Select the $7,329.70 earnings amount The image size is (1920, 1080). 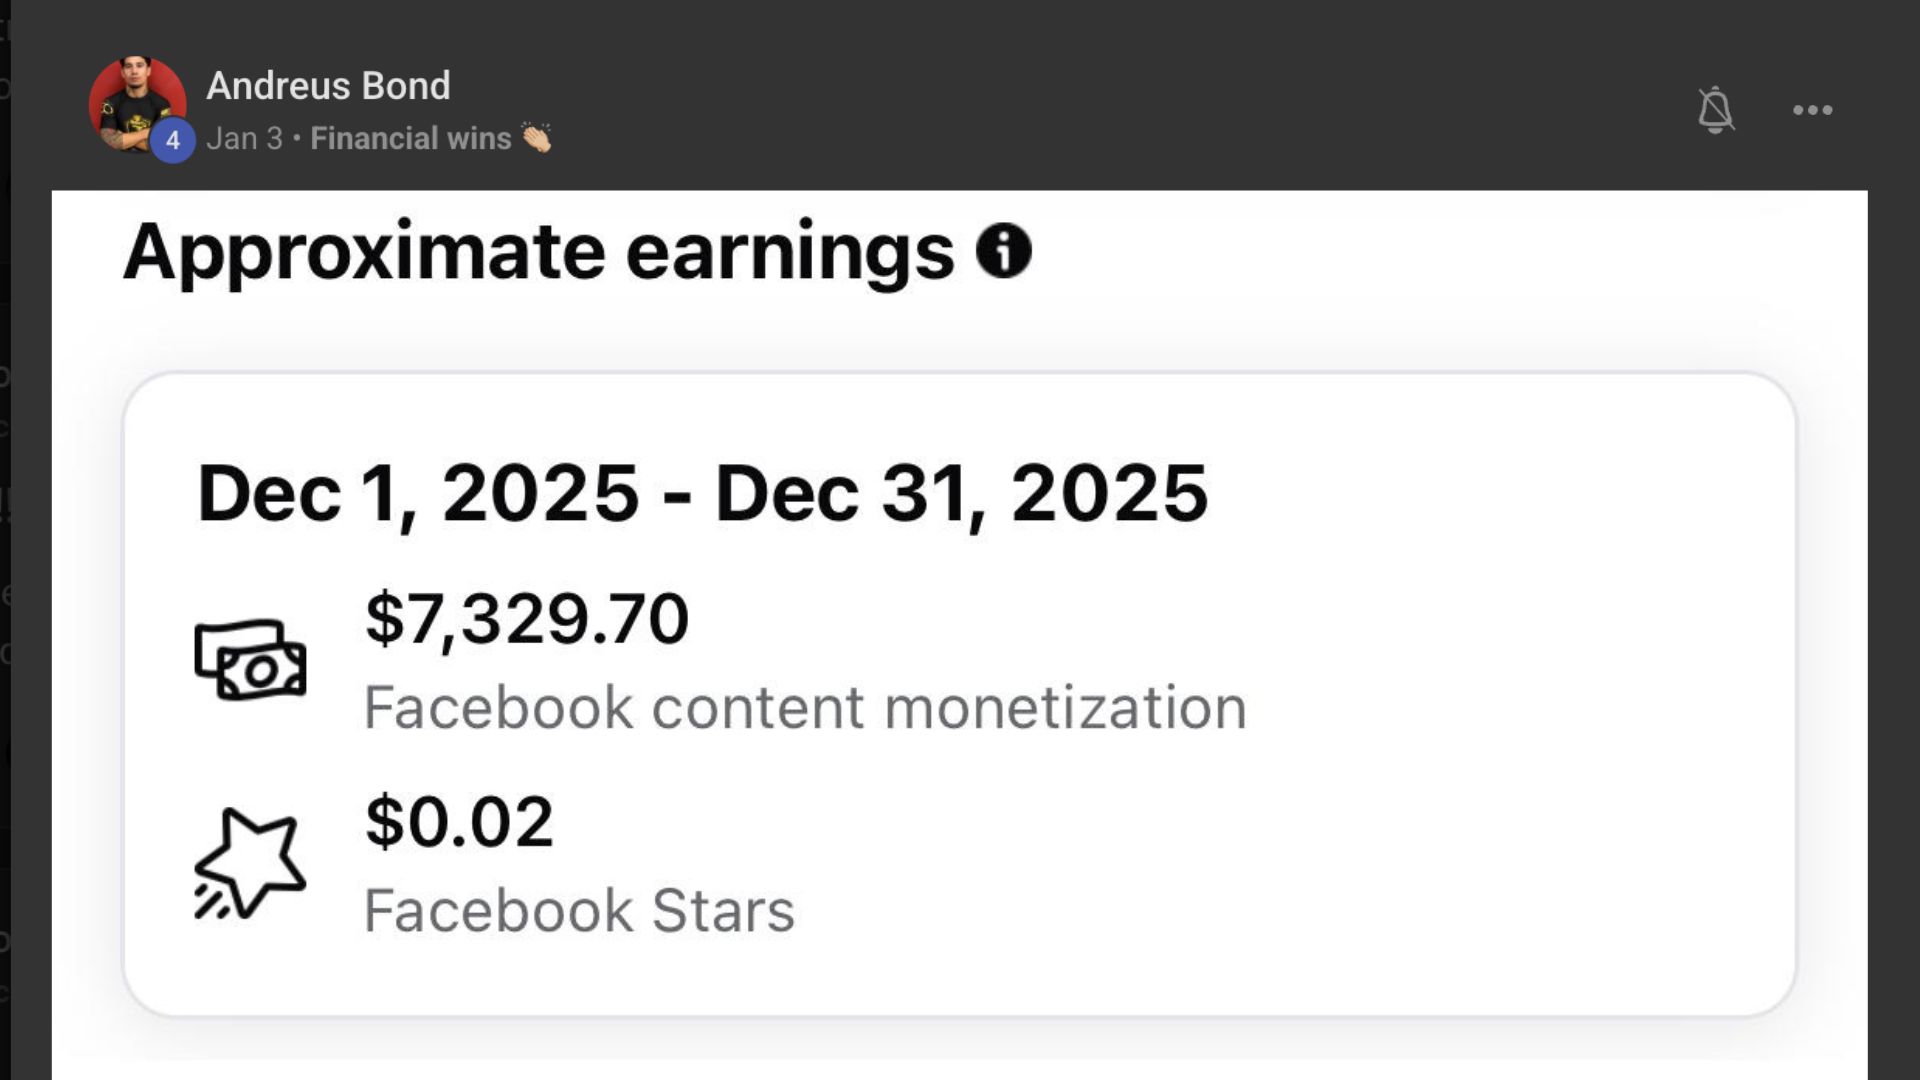pyautogui.click(x=527, y=618)
